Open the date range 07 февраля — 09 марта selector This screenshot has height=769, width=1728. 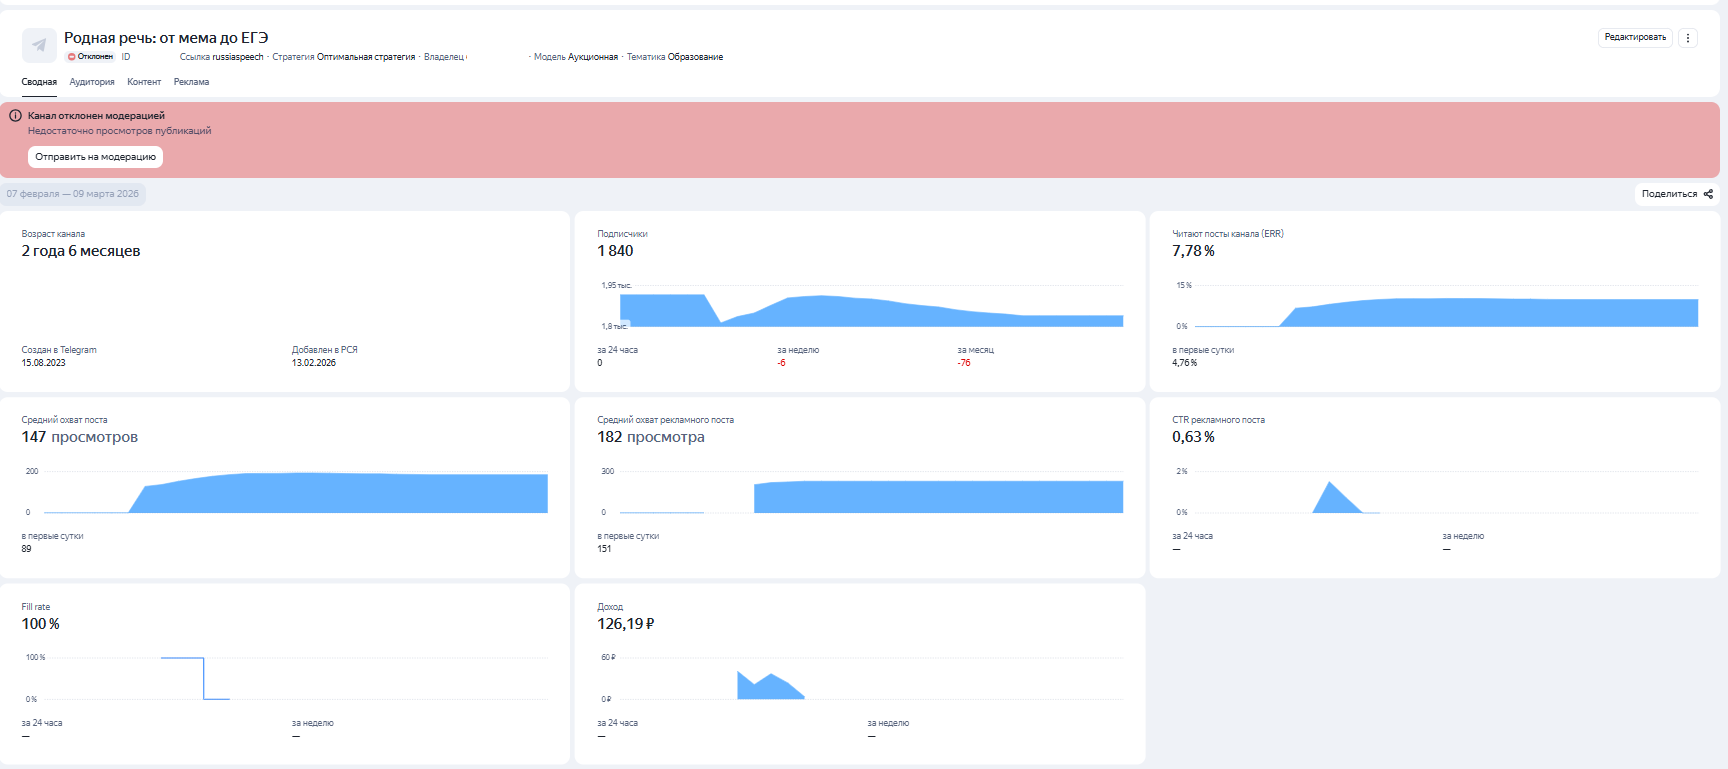(x=73, y=194)
